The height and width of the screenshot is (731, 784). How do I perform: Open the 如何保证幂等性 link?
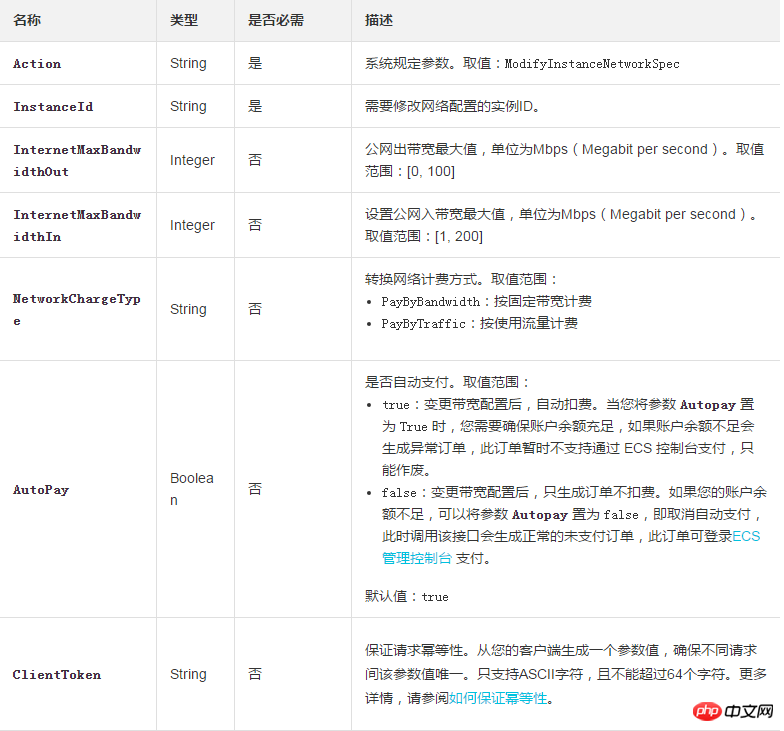(498, 698)
